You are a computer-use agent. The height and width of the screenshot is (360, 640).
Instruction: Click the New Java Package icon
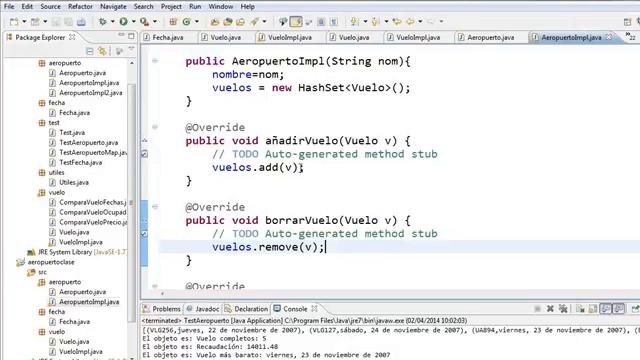(173, 22)
